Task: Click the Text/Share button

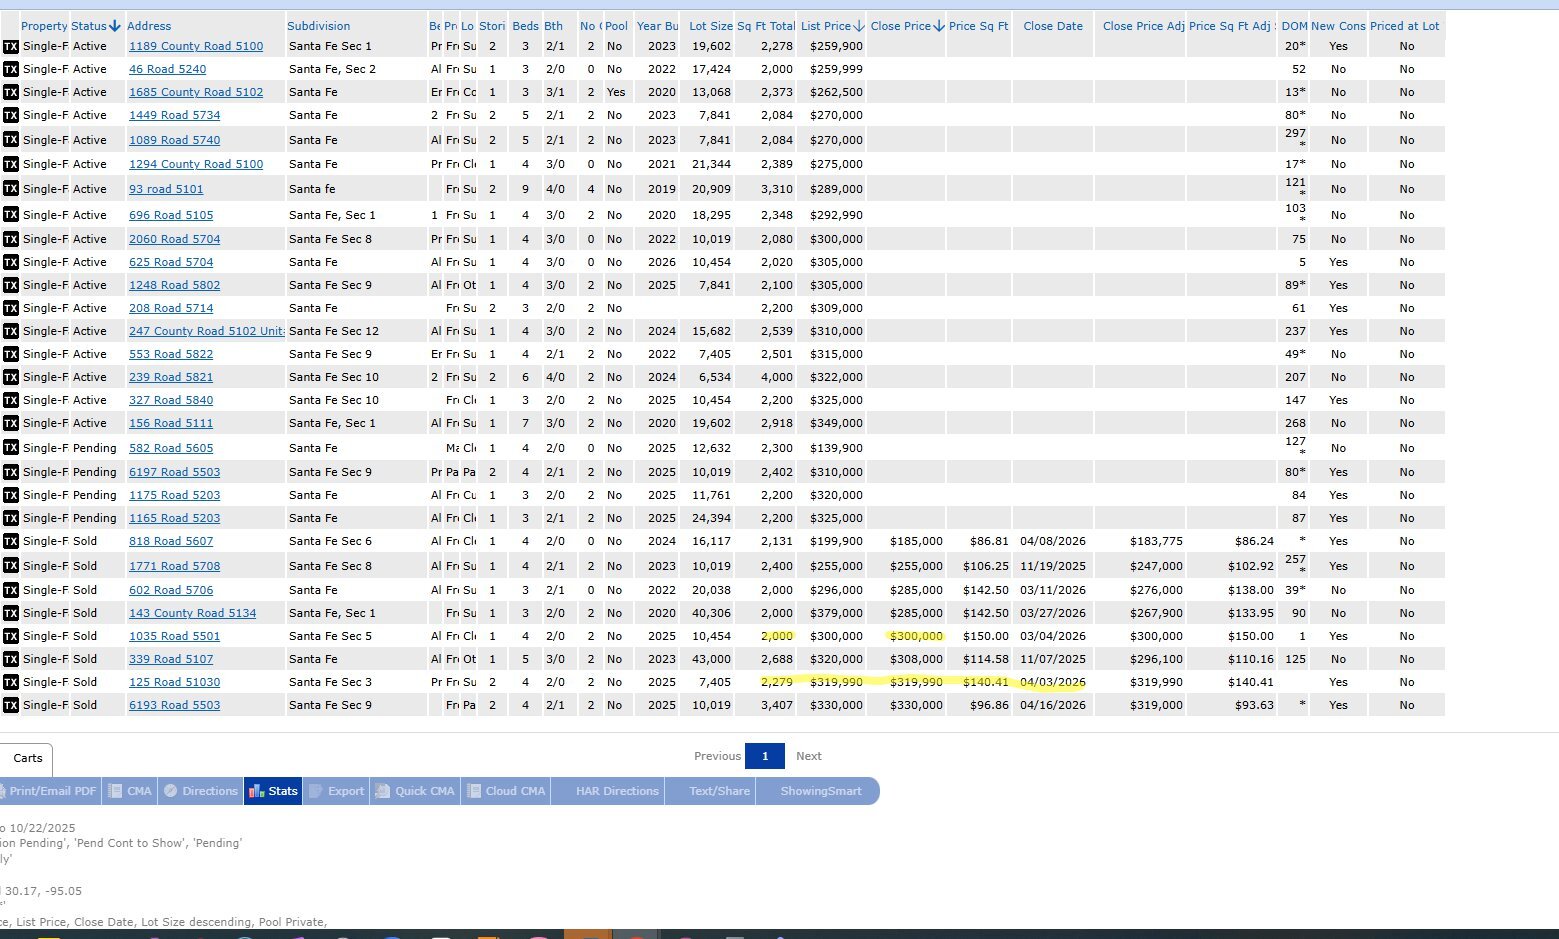Action: point(719,791)
